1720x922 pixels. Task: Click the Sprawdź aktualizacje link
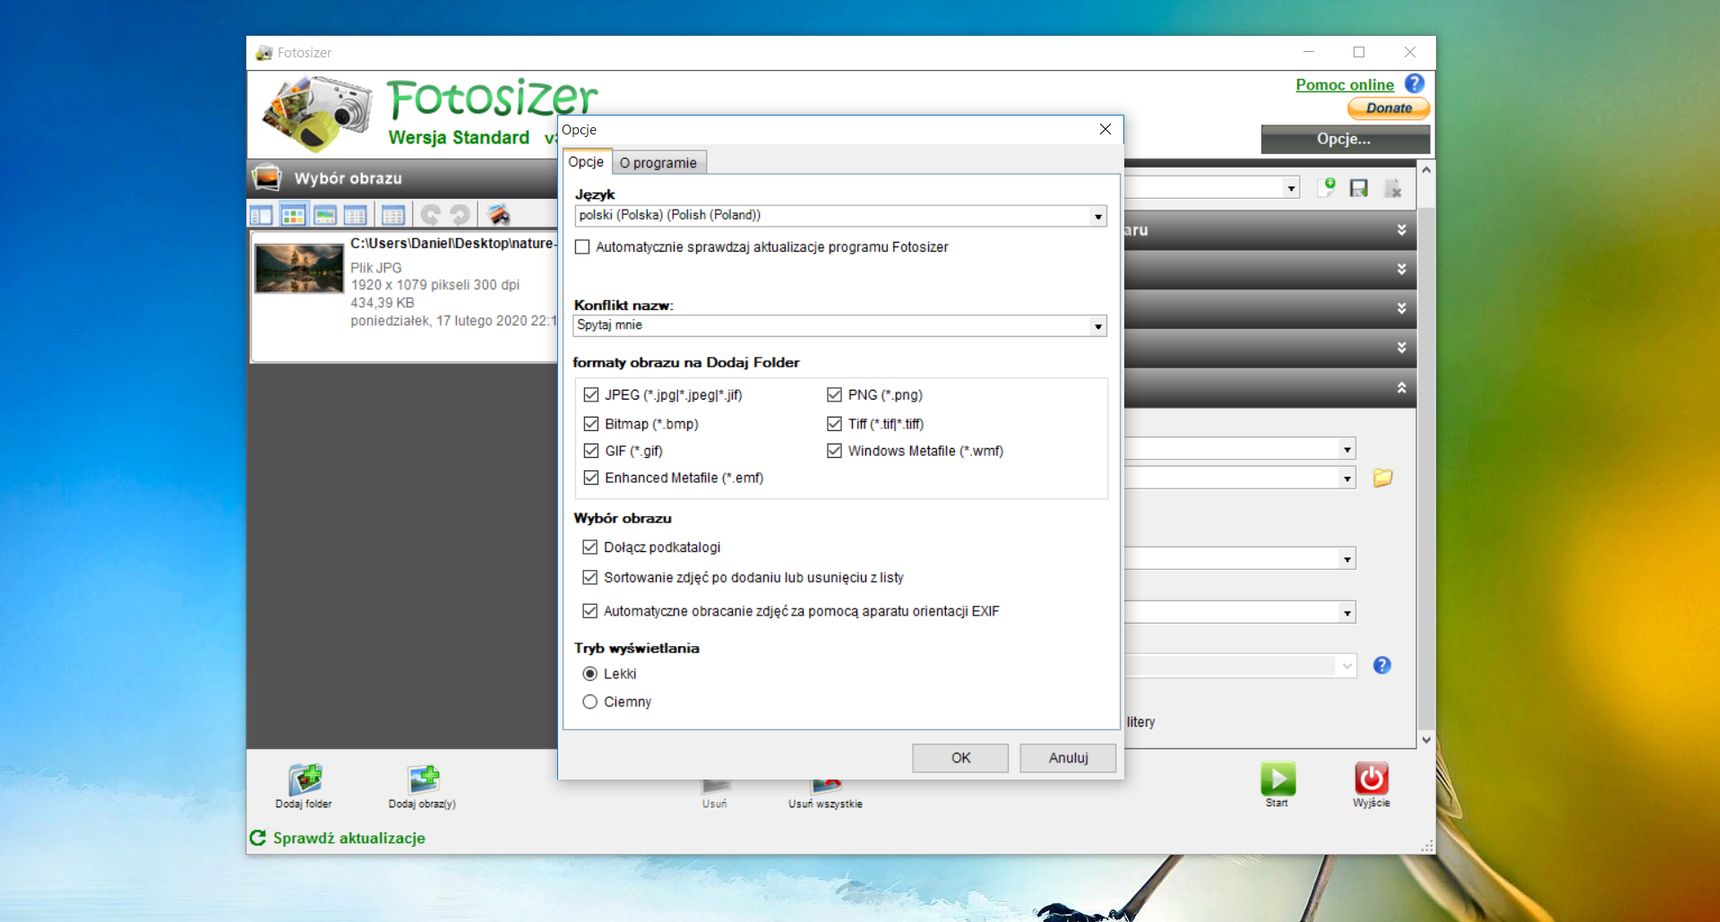(x=349, y=838)
